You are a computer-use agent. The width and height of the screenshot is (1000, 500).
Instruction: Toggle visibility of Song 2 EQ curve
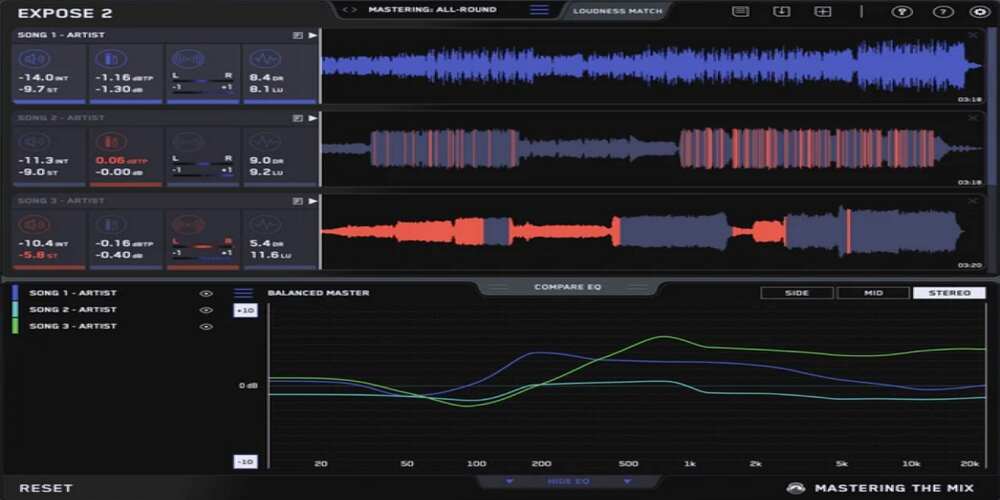point(205,310)
